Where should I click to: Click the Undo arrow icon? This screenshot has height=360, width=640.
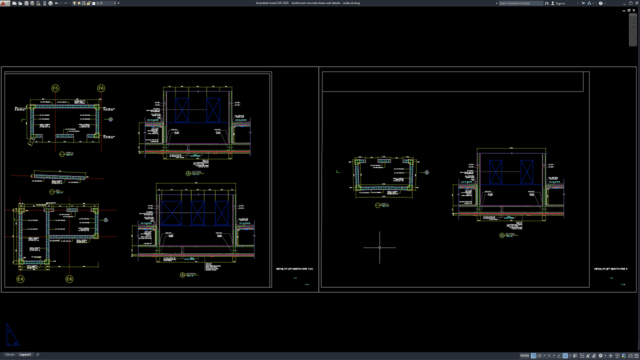(56, 3)
